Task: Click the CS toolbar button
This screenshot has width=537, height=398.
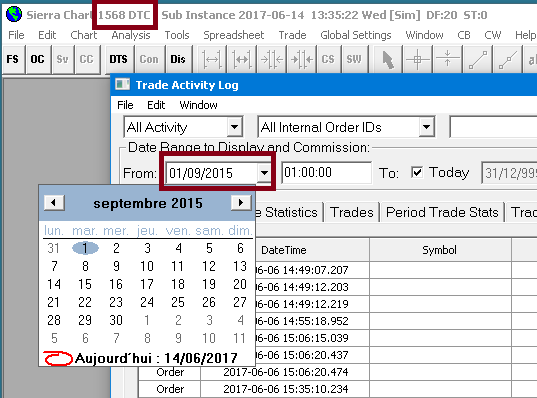Action: click(x=328, y=59)
